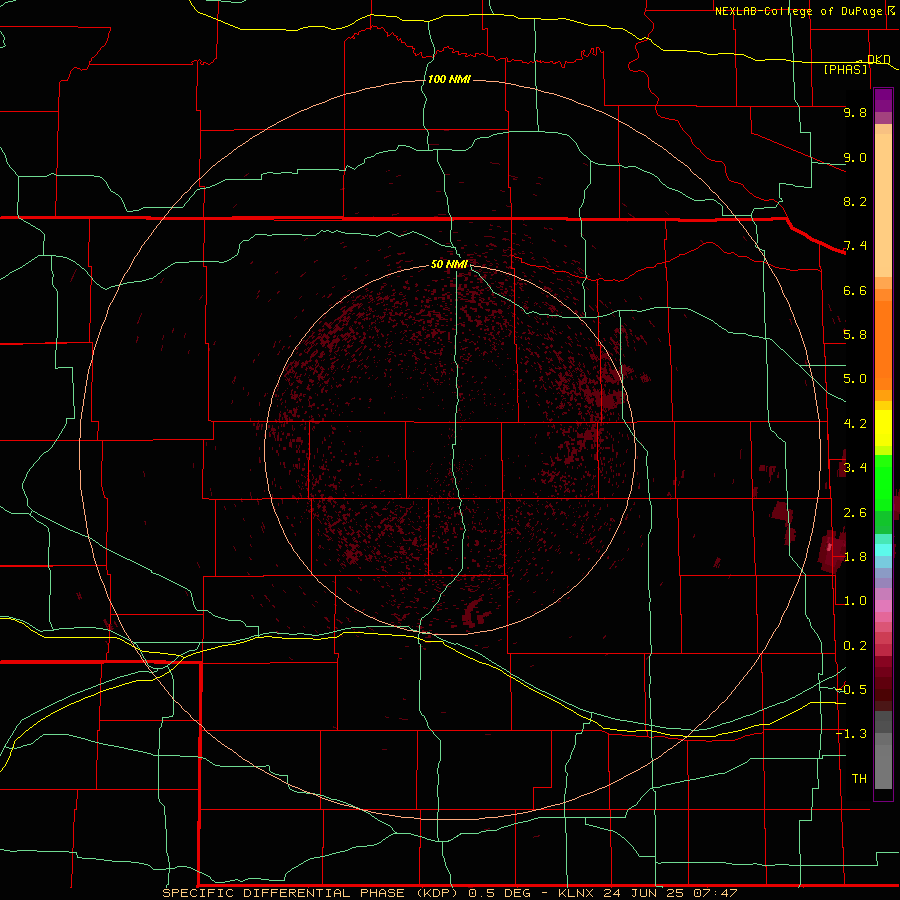The width and height of the screenshot is (900, 900).
Task: Click the Specific Differential Phase KLNX caption
Action: pos(449,893)
